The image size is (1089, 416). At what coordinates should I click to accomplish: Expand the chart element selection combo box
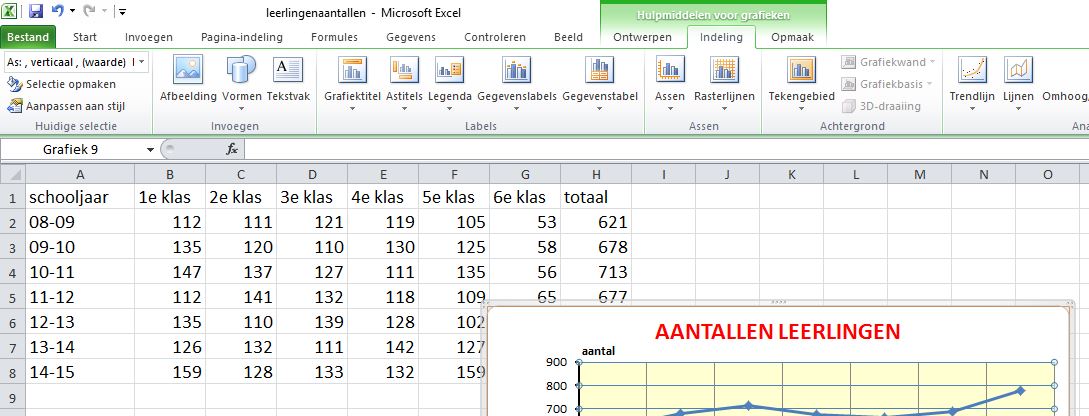(141, 62)
